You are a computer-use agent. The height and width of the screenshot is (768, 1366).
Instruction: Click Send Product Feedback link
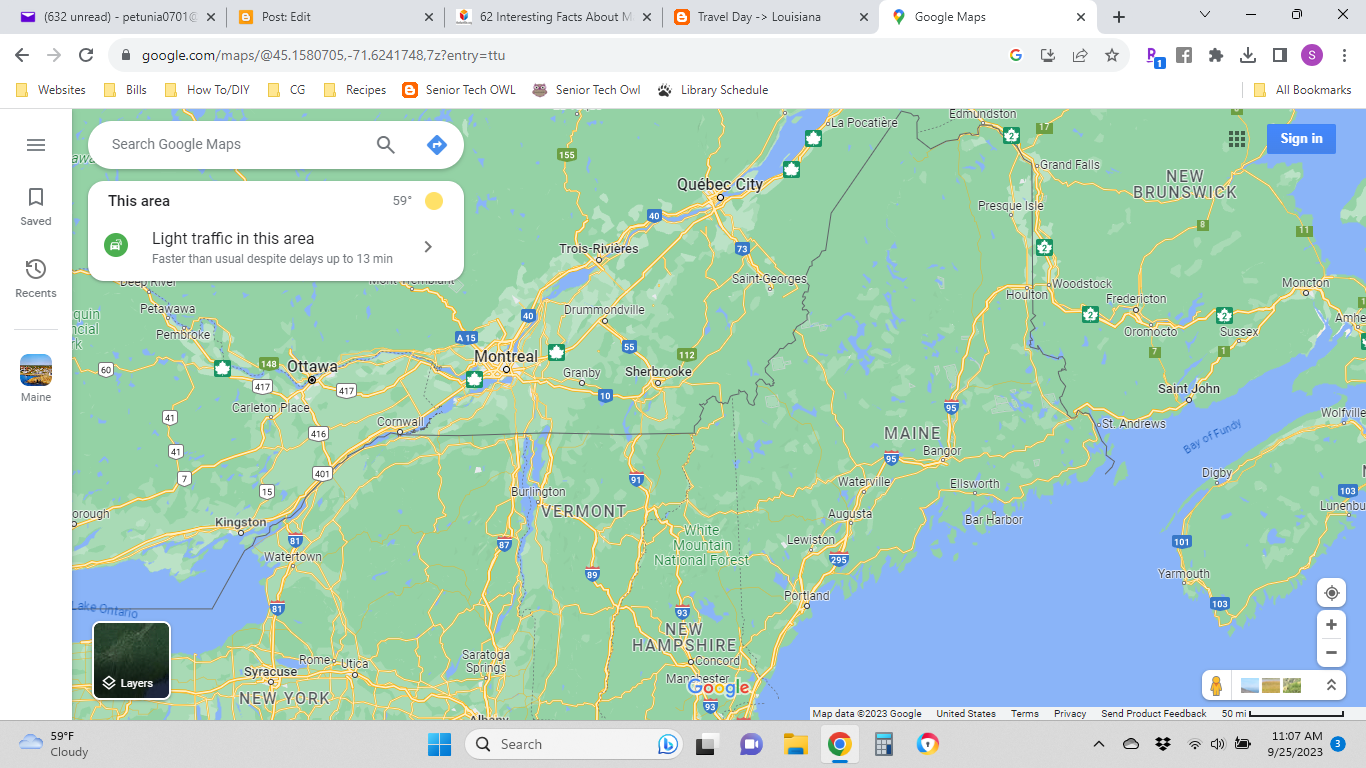click(1153, 714)
